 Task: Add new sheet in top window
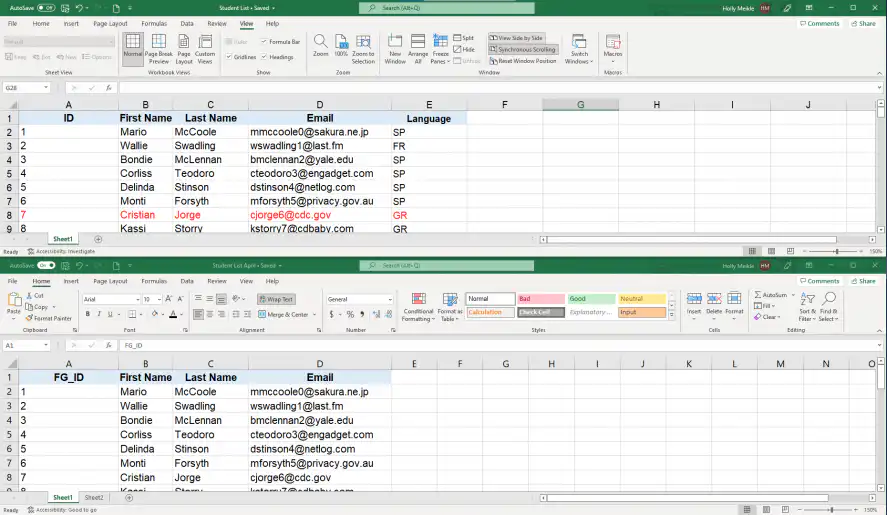[x=98, y=239]
